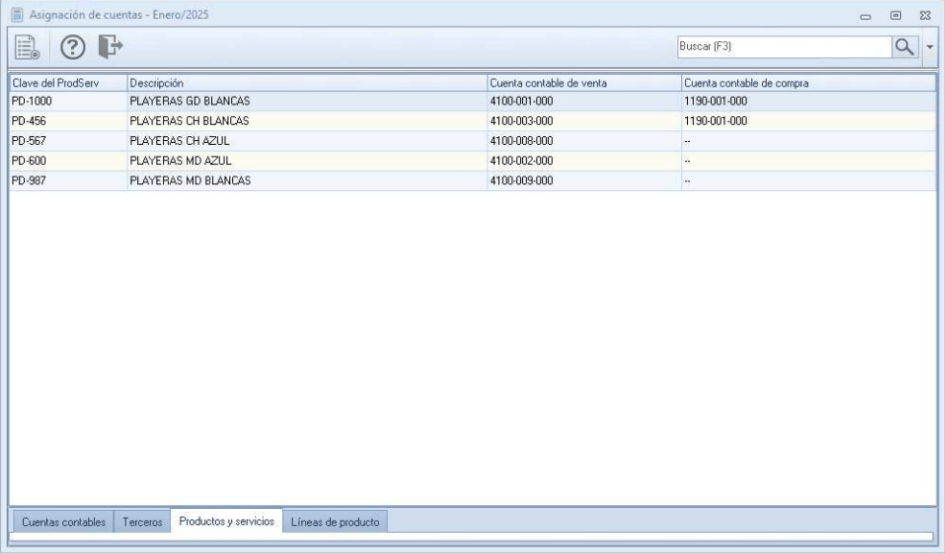Screen dimensions: 945x554
Task: Select the PD-1000 product key cell
Action: click(x=68, y=101)
